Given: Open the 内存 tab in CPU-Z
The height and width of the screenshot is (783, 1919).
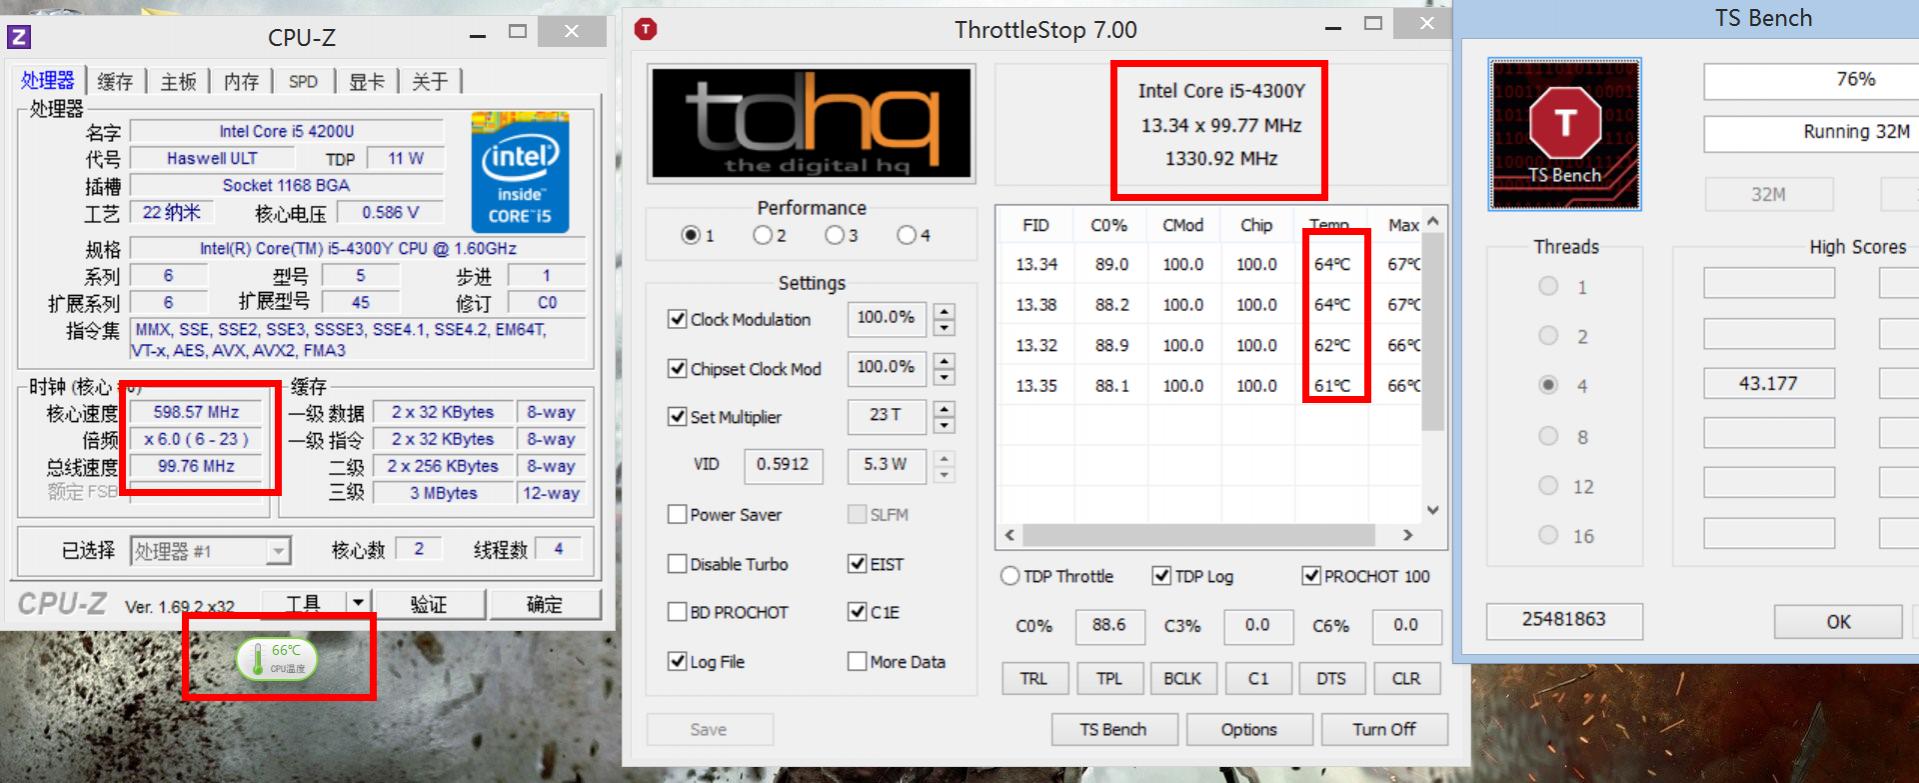Looking at the screenshot, I should 241,82.
